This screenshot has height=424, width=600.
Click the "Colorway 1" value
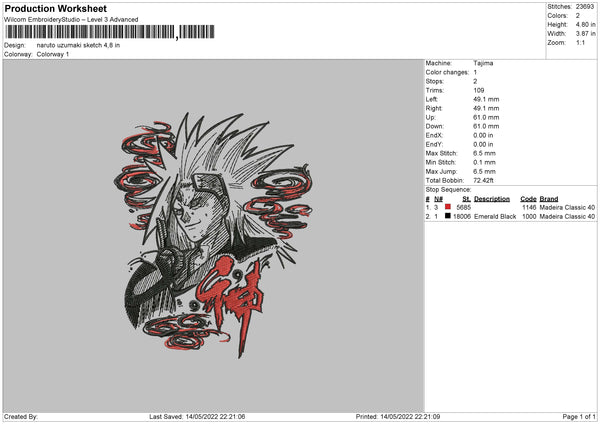53,54
